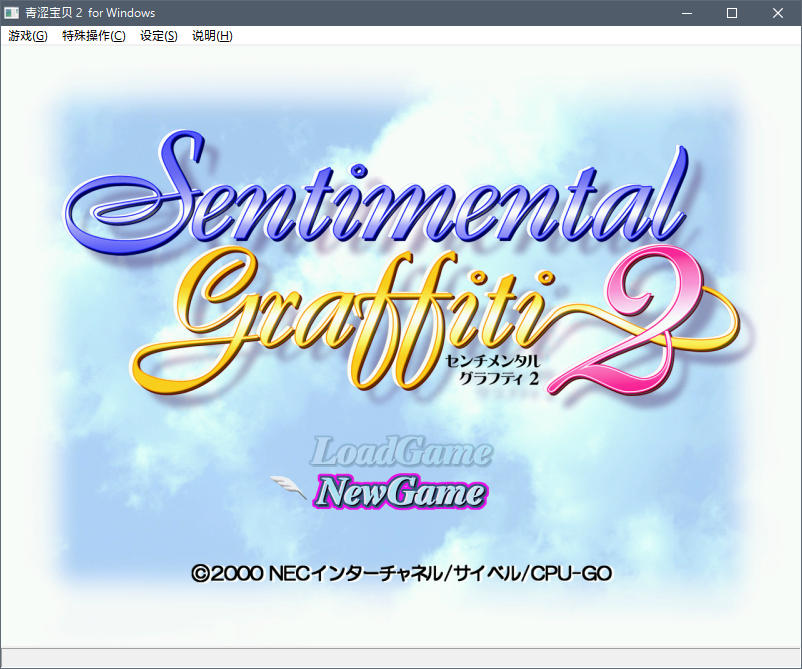Open the 特殊操作(C) menu

click(x=94, y=36)
